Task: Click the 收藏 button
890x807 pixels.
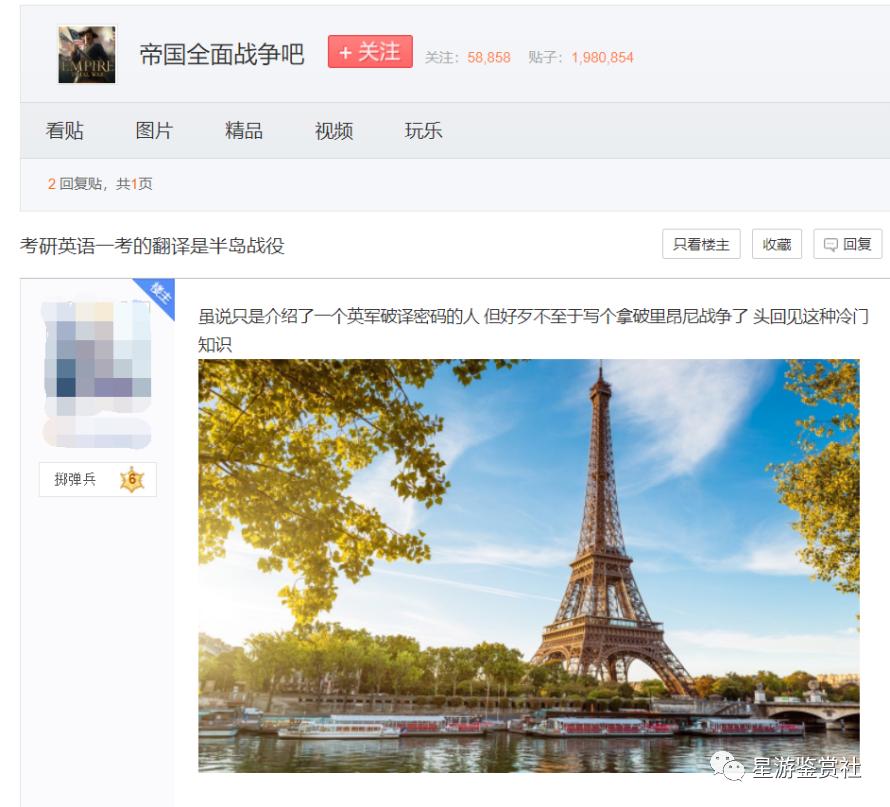Action: pos(777,243)
